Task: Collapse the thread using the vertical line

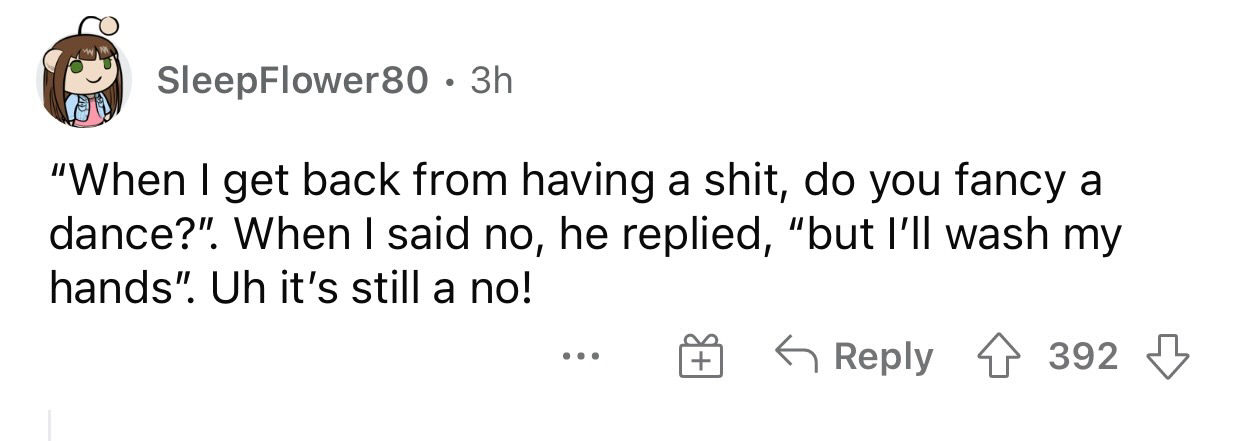Action: click(49, 424)
